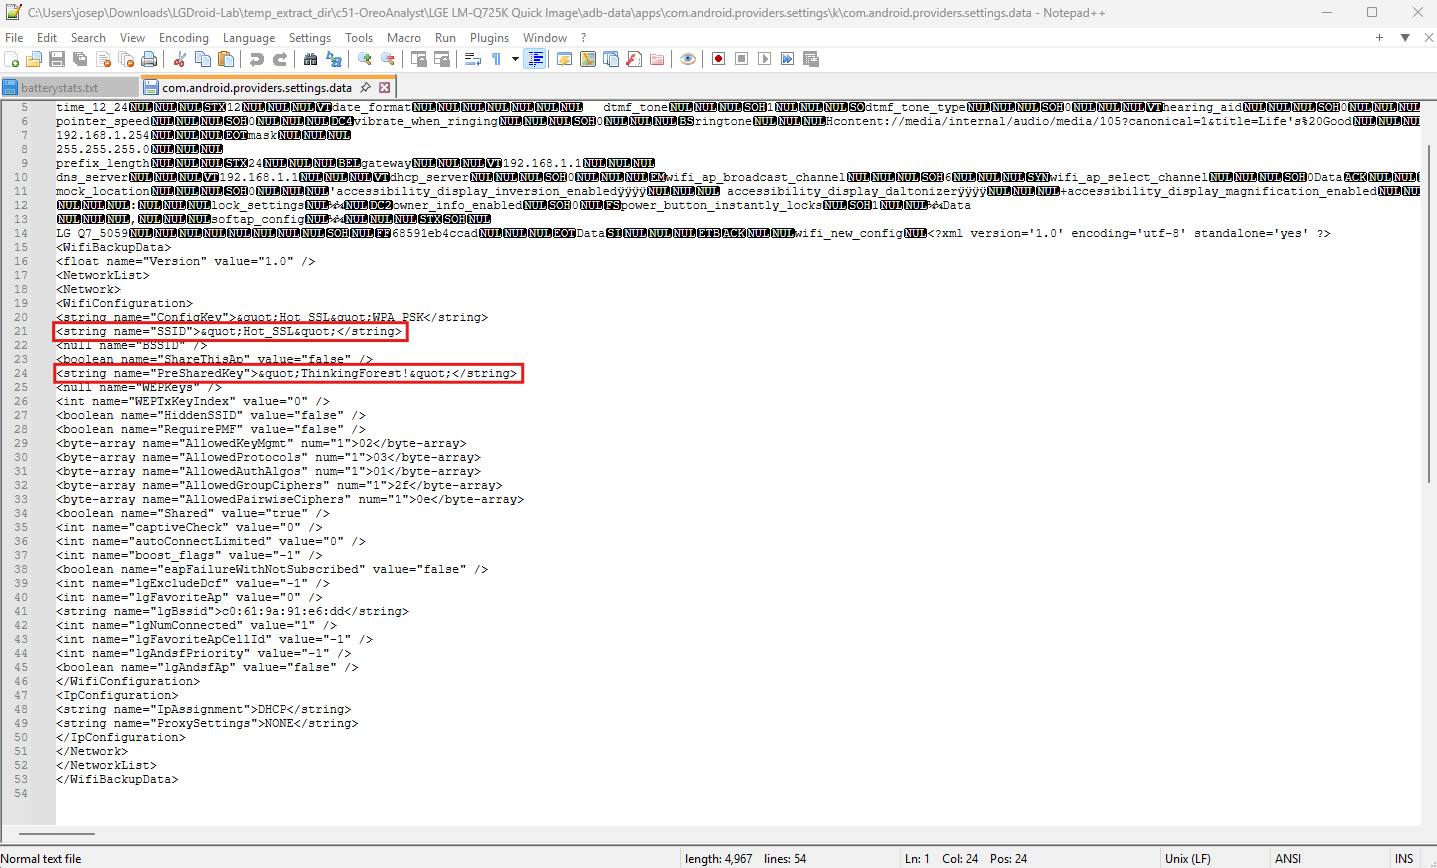Switch to the batterystats.txt tab
Image resolution: width=1437 pixels, height=868 pixels.
point(60,87)
